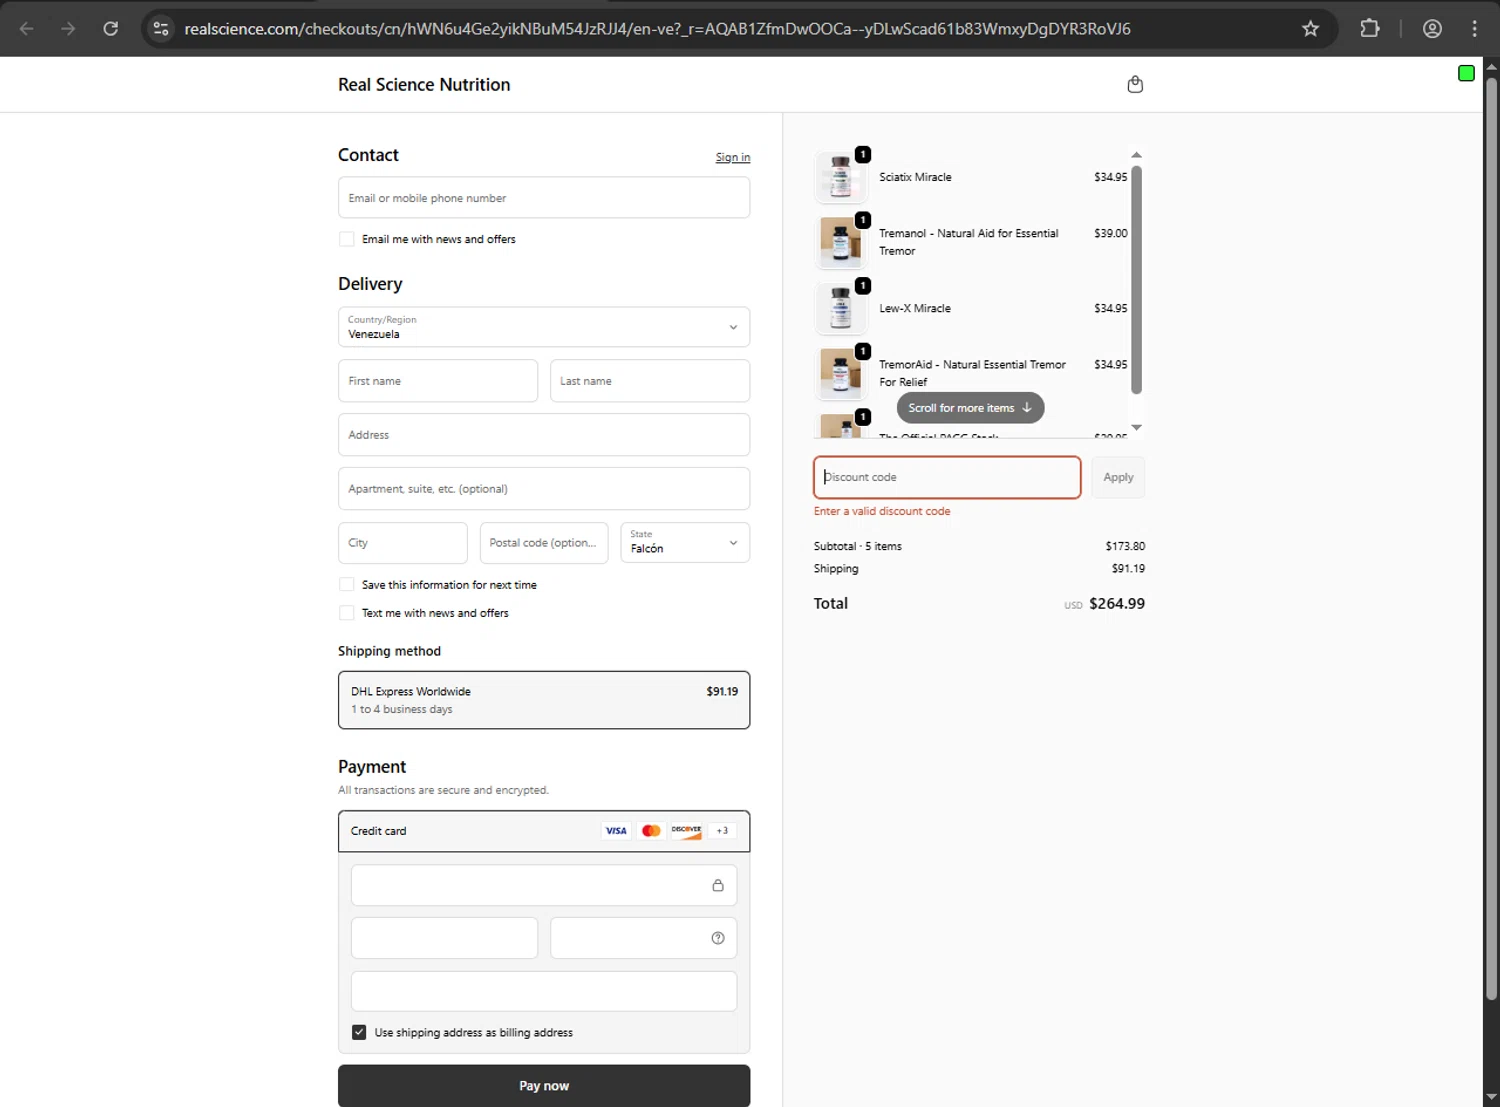Screen dimensions: 1500x1107
Task: Open the Country/Region dropdown showing Venezuela
Action: tap(544, 327)
